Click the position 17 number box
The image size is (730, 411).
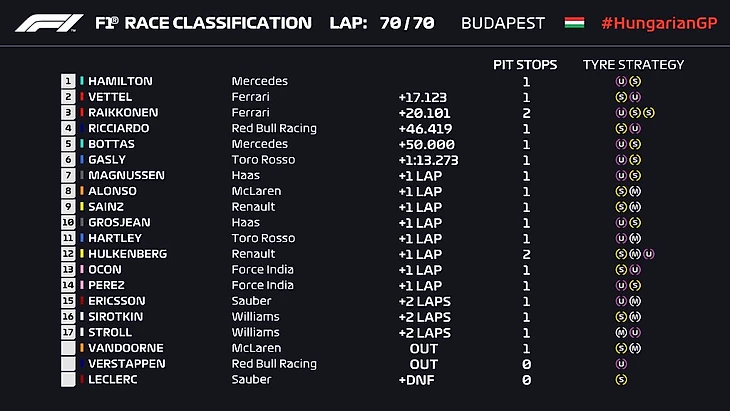[x=68, y=333]
